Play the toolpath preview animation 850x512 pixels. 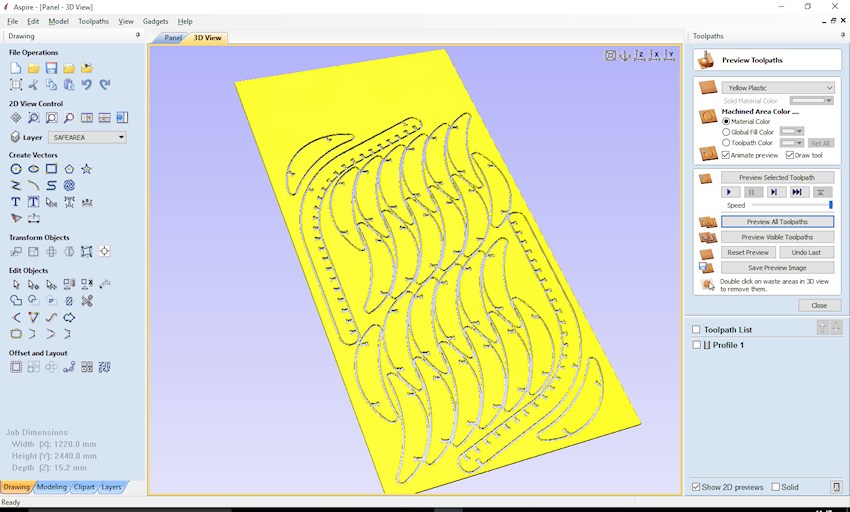(730, 192)
